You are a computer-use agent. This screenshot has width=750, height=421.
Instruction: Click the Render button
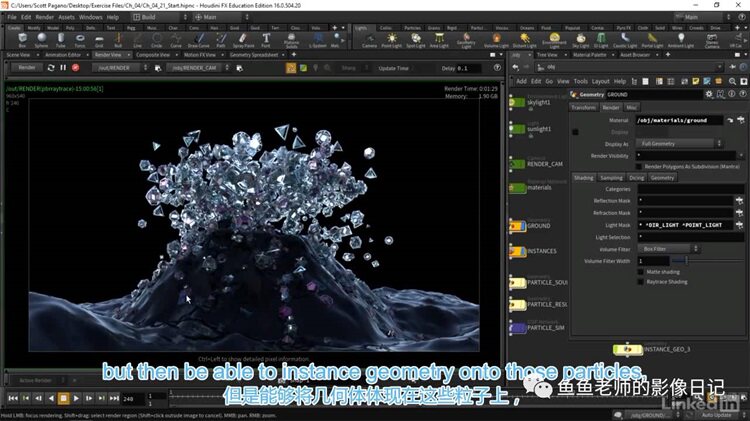click(x=27, y=68)
